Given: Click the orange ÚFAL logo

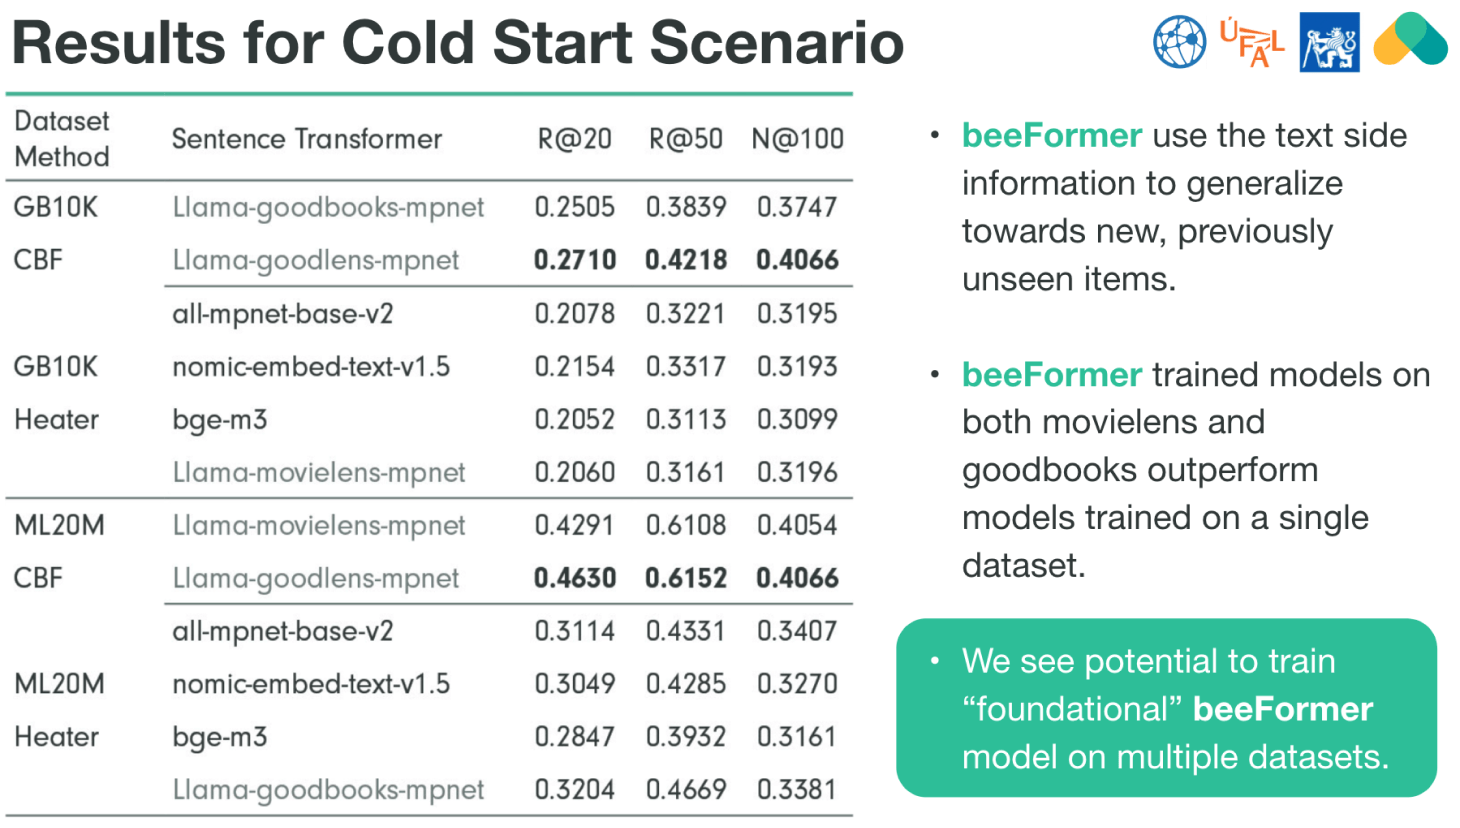Looking at the screenshot, I should [1252, 43].
